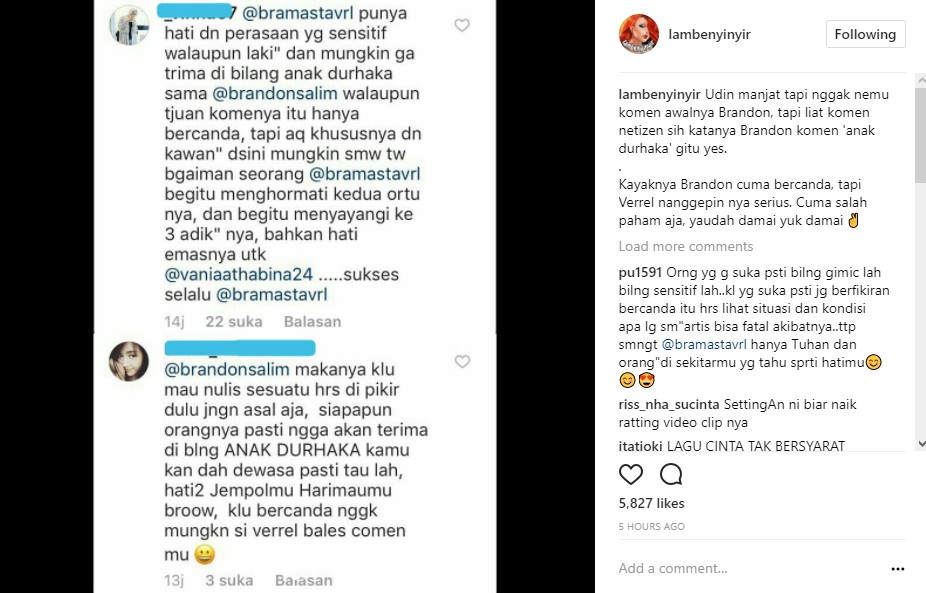Like the @brandonsalim reply comment heart
Viewport: 926px width, 593px height.
[462, 361]
